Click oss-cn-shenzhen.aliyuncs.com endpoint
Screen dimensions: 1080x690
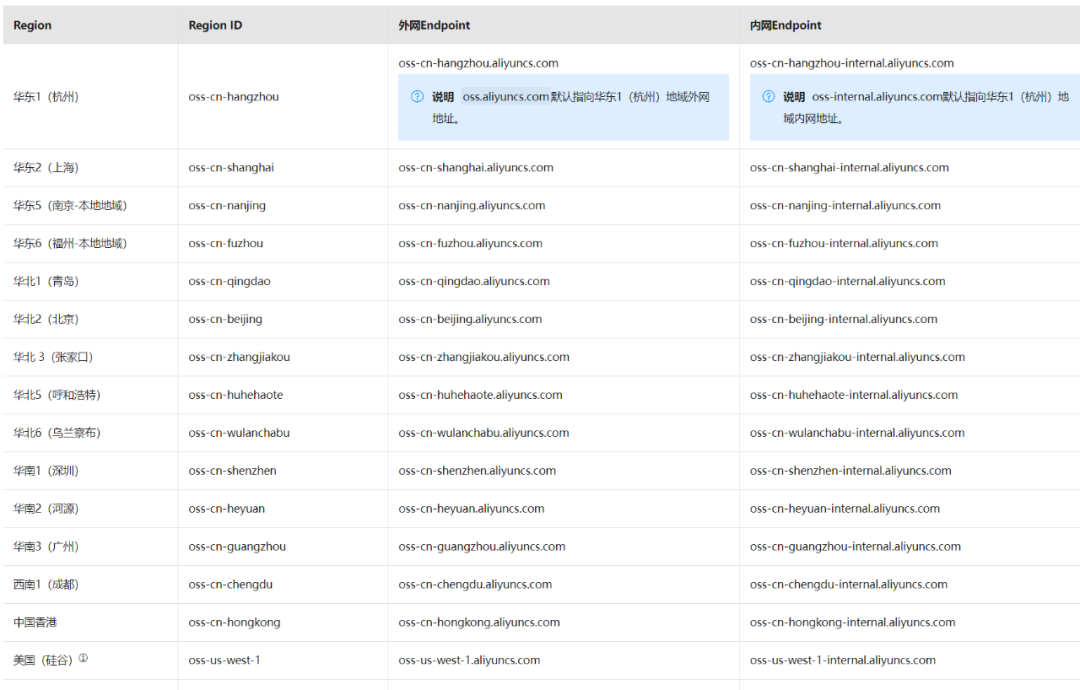[477, 471]
